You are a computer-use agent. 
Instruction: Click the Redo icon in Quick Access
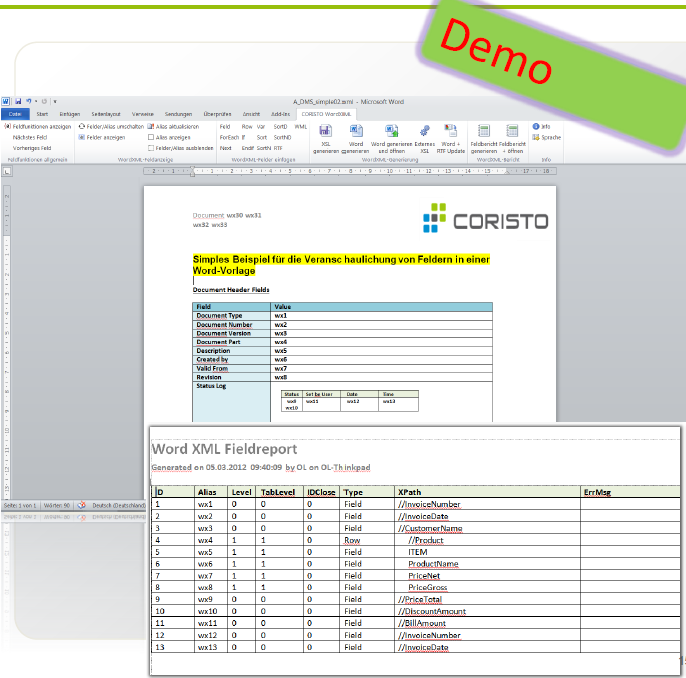tap(44, 101)
